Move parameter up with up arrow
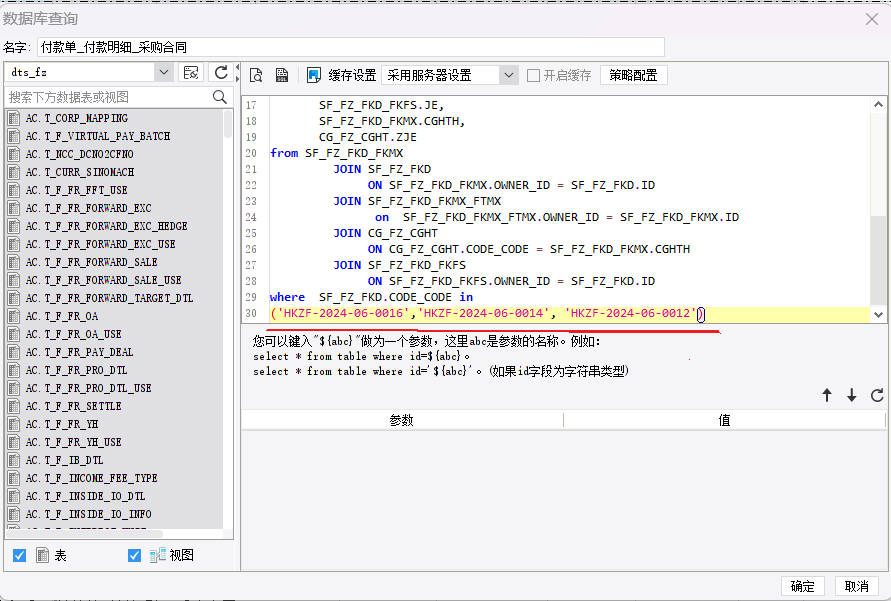This screenshot has width=891, height=601. (x=827, y=395)
